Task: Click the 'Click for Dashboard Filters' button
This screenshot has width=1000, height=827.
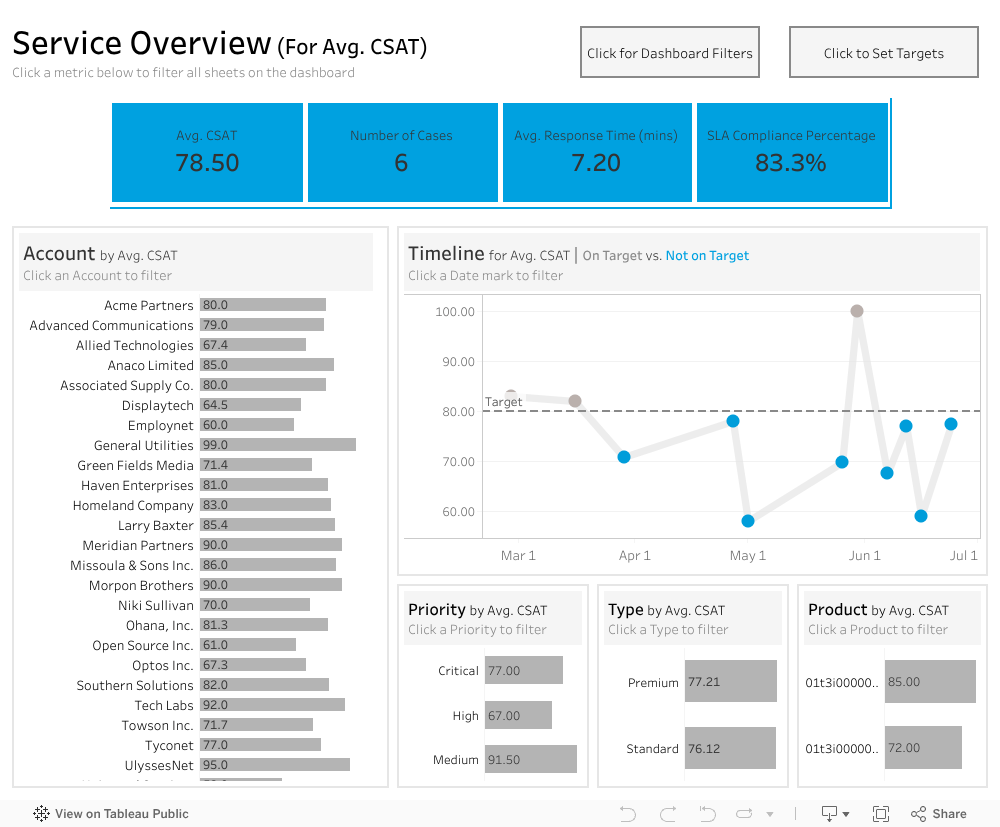Action: point(669,52)
